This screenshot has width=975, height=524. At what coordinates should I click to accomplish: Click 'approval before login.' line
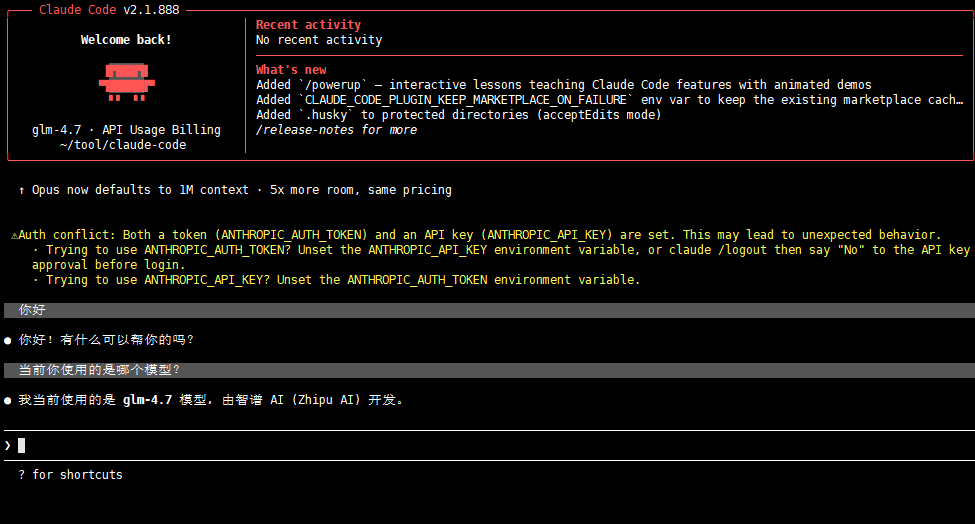109,265
